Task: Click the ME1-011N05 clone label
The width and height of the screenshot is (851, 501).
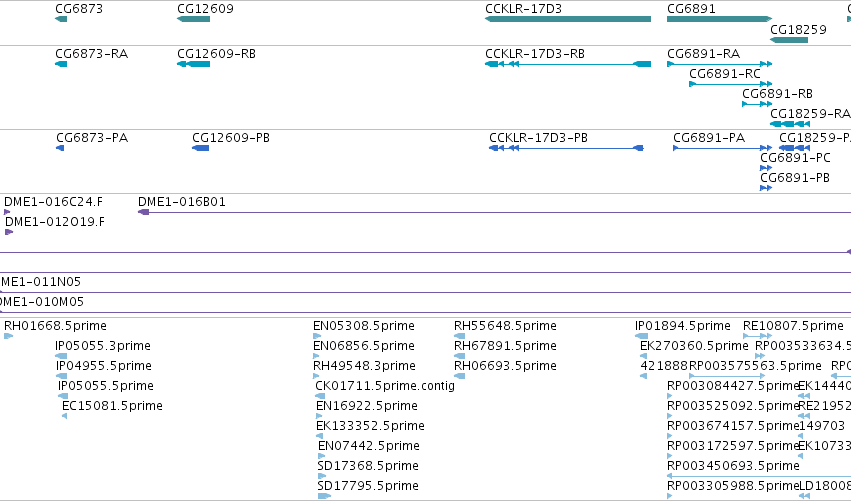Action: coord(41,282)
